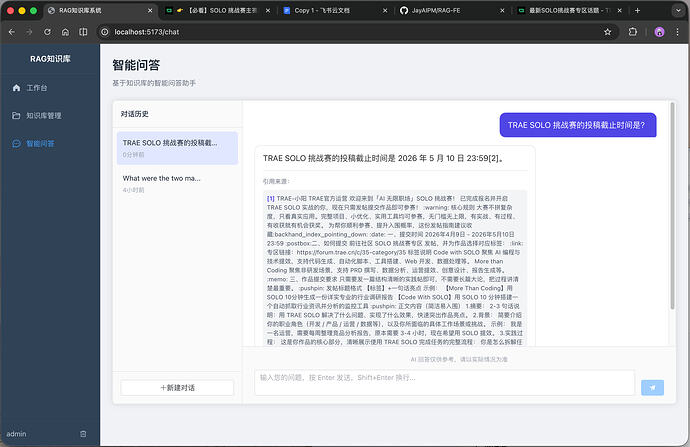Image resolution: width=690 pixels, height=447 pixels.
Task: Close the RAG知识库系统 tab
Action: (150, 10)
